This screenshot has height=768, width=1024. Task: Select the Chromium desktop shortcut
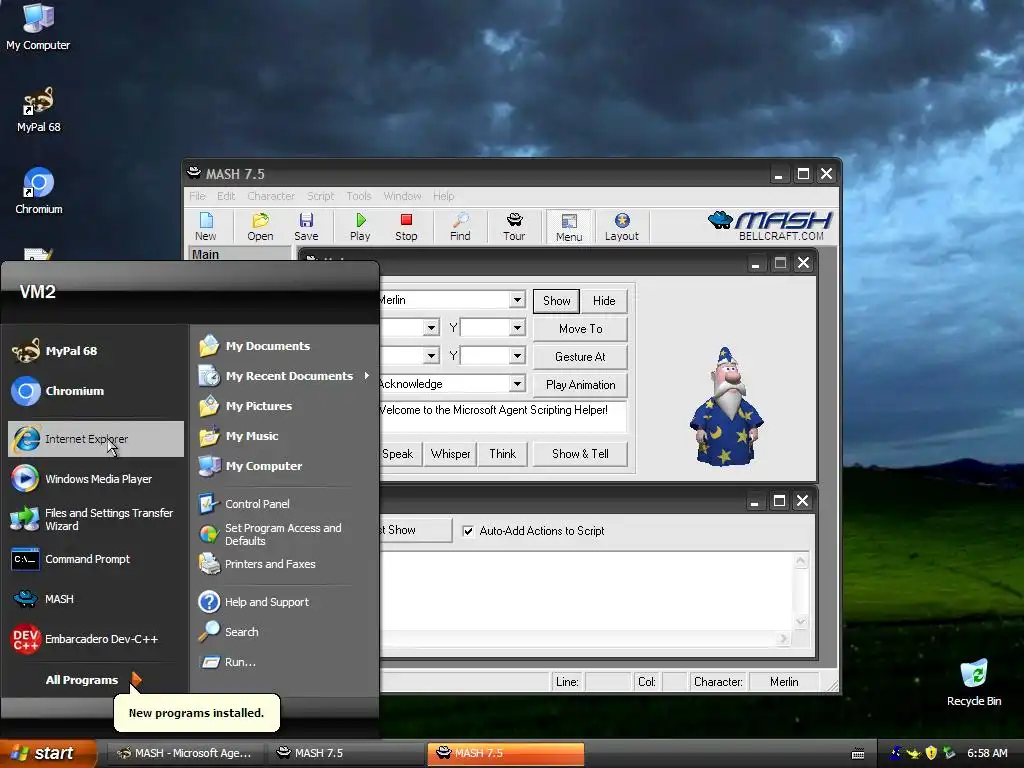(x=39, y=191)
